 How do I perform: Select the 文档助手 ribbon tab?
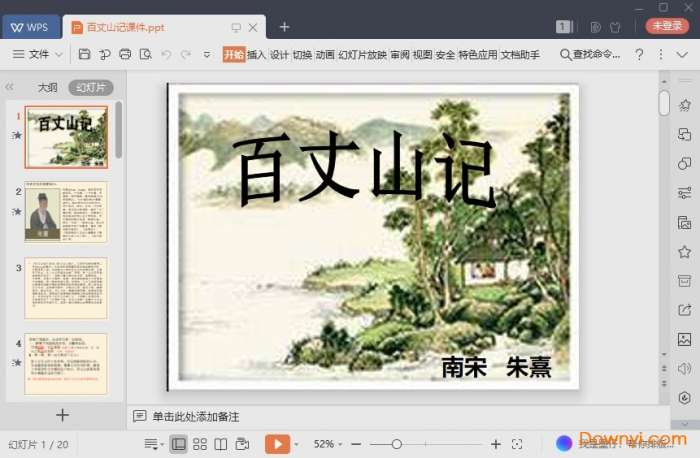(x=520, y=54)
